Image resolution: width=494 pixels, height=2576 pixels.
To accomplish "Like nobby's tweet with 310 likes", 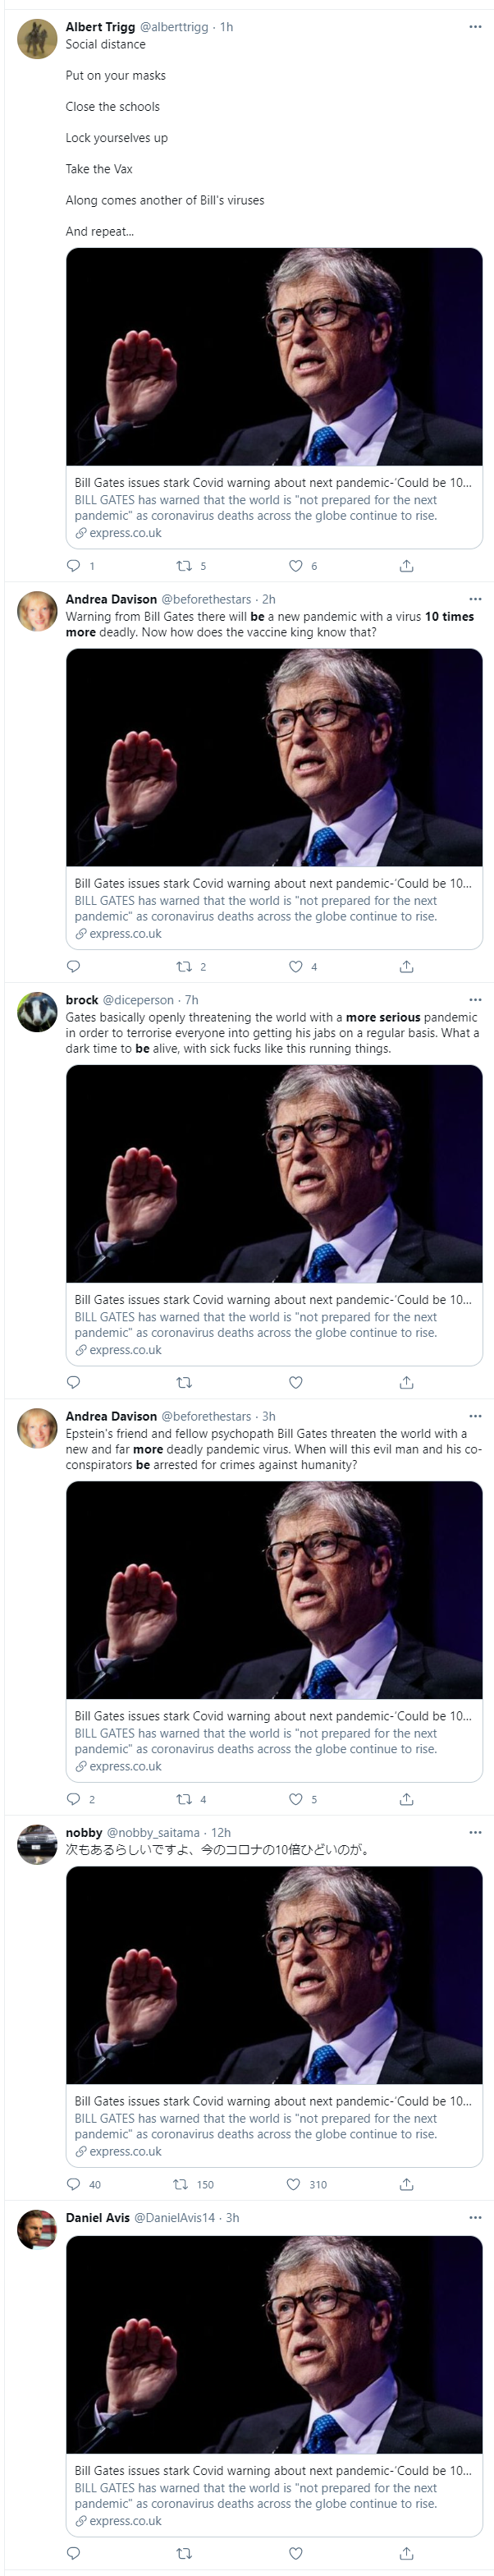I will [x=294, y=2185].
